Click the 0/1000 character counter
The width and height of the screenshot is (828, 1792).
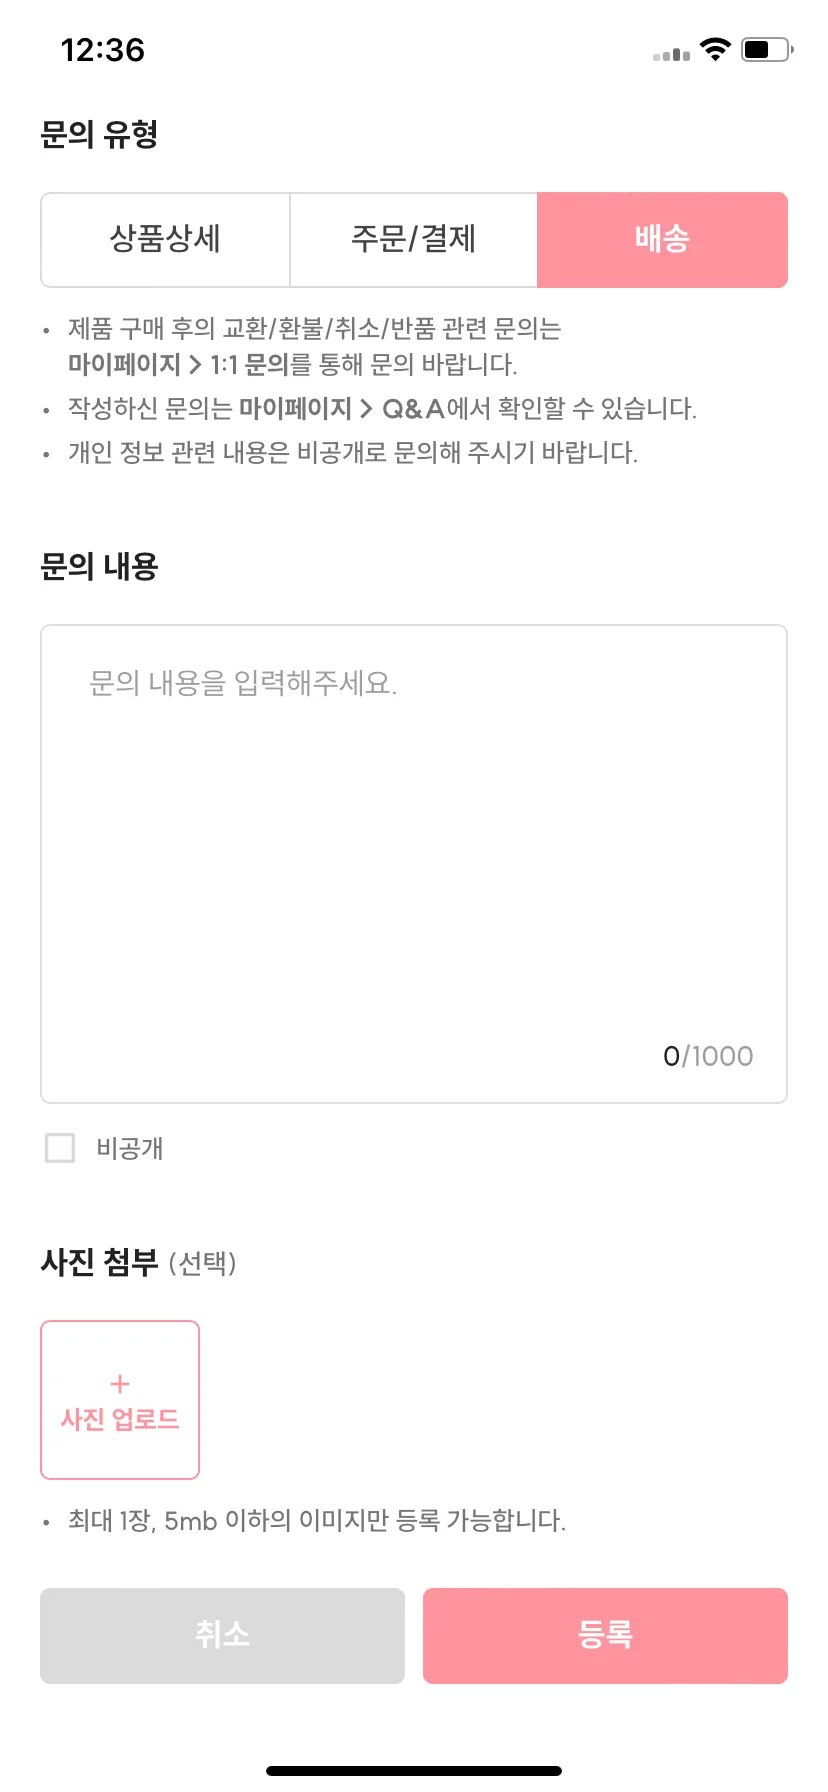coord(708,1056)
